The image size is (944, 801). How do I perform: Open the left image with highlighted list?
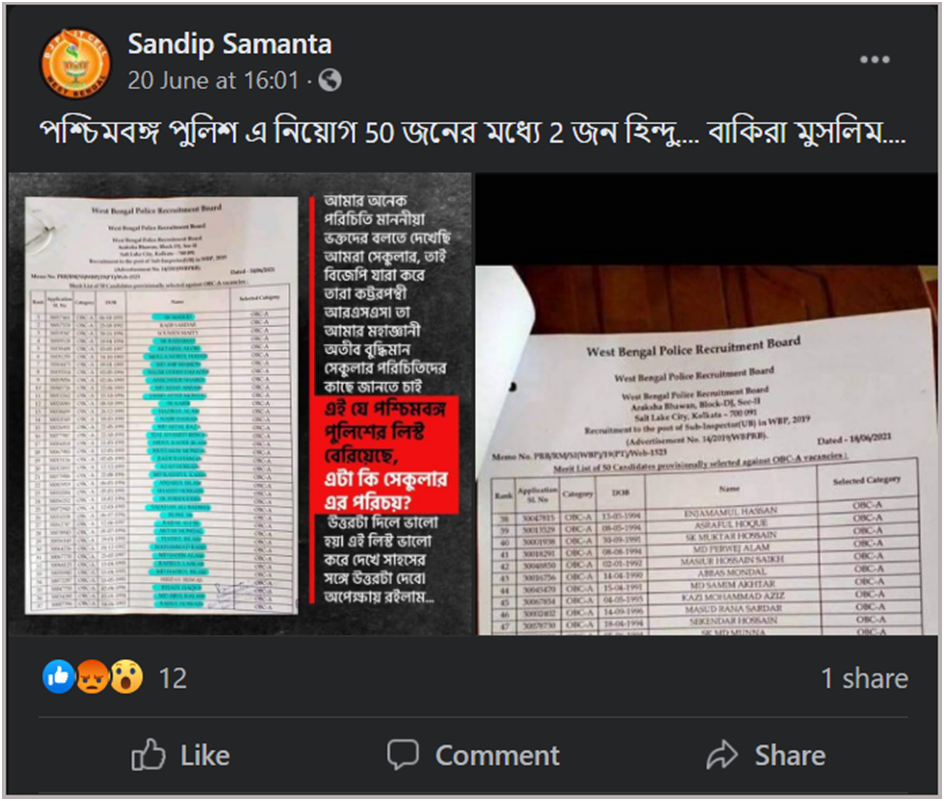click(240, 404)
